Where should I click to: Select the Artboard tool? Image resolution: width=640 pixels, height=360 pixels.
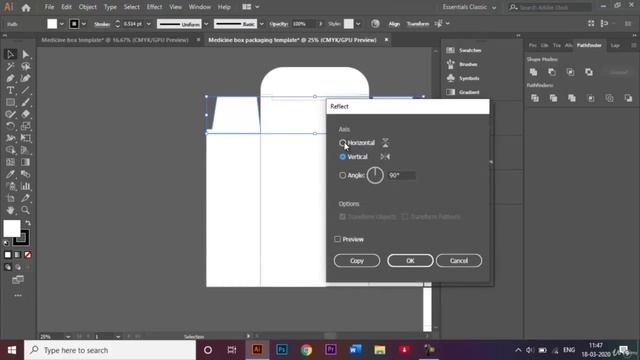(11, 198)
